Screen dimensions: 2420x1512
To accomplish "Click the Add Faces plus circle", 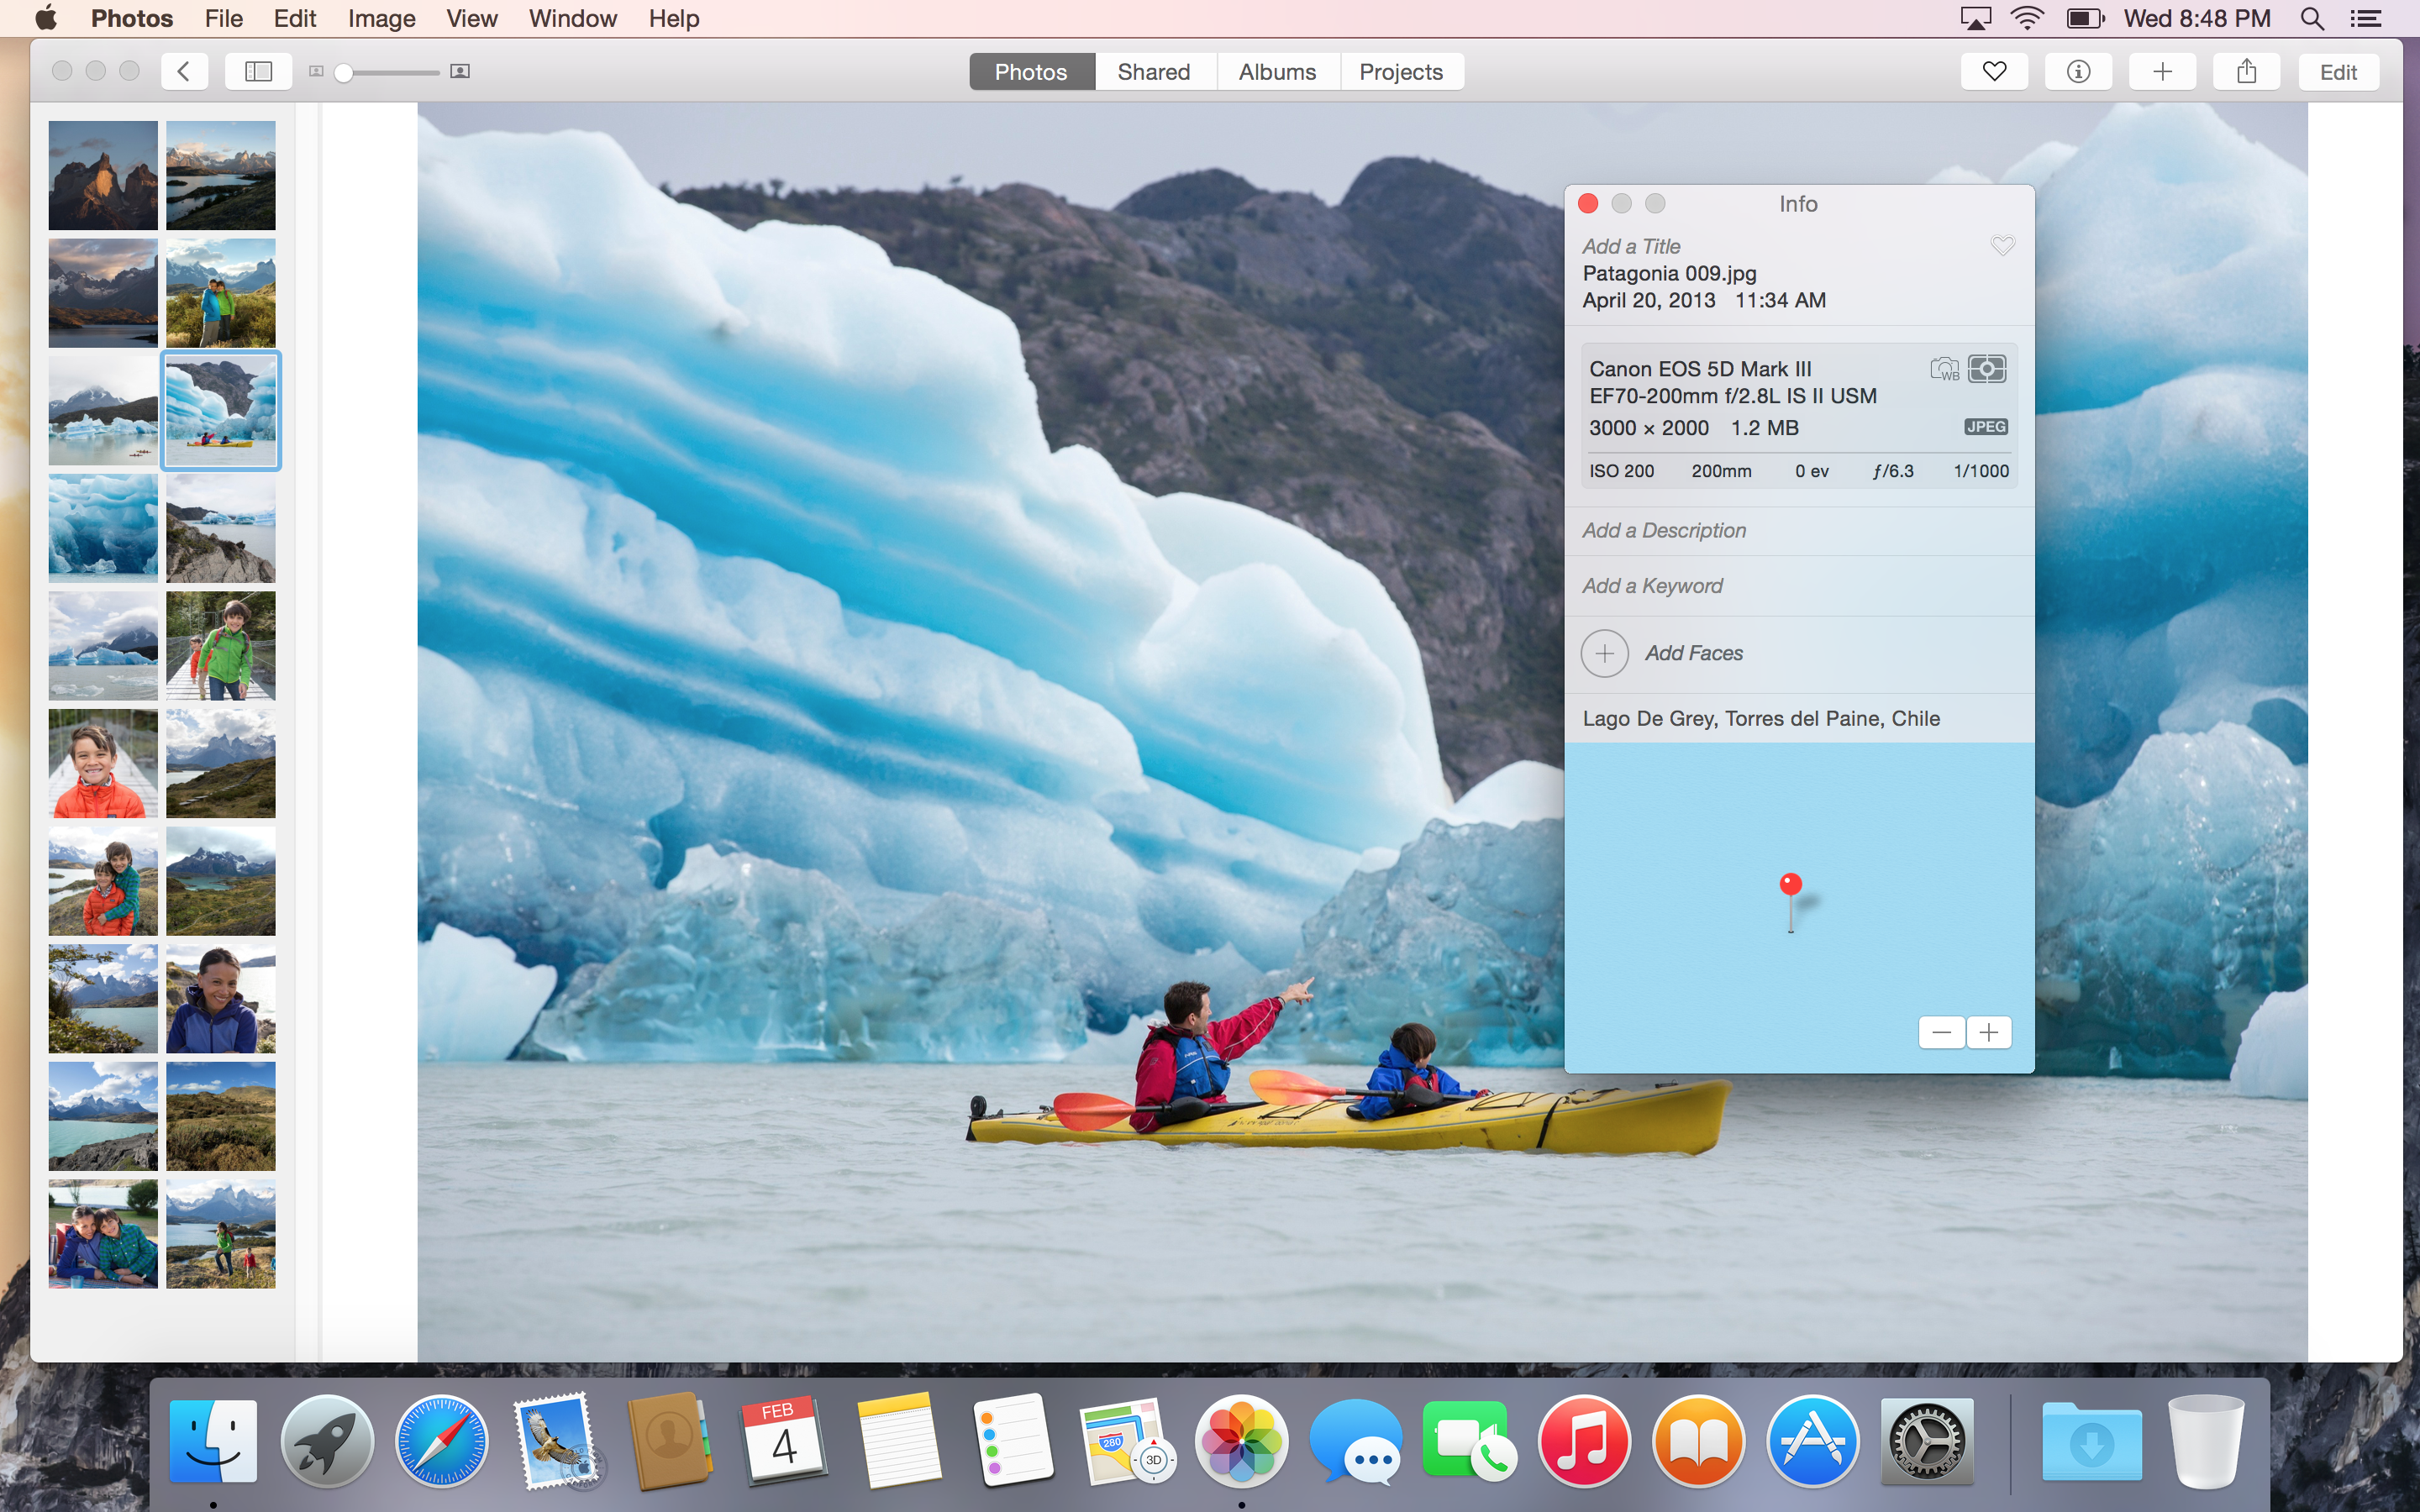I will pyautogui.click(x=1604, y=653).
